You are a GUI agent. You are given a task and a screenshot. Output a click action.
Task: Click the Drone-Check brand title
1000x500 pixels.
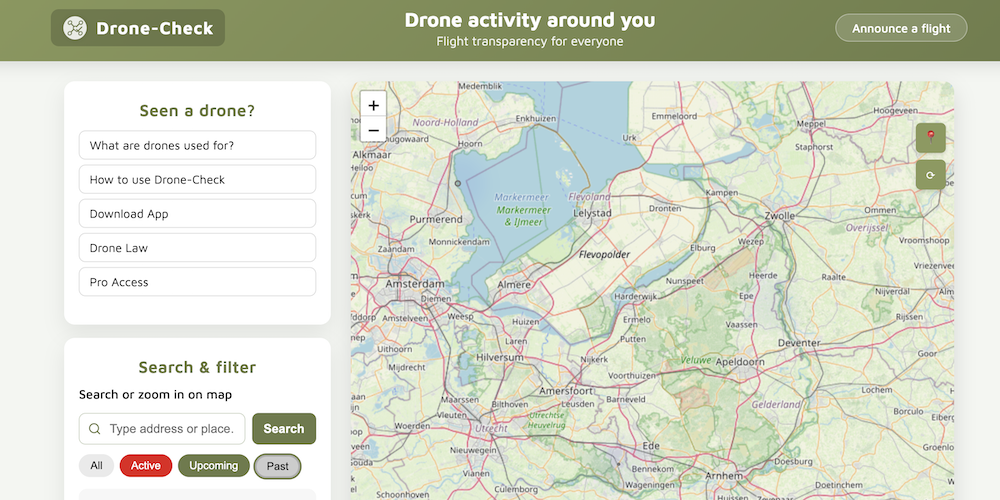tap(154, 28)
